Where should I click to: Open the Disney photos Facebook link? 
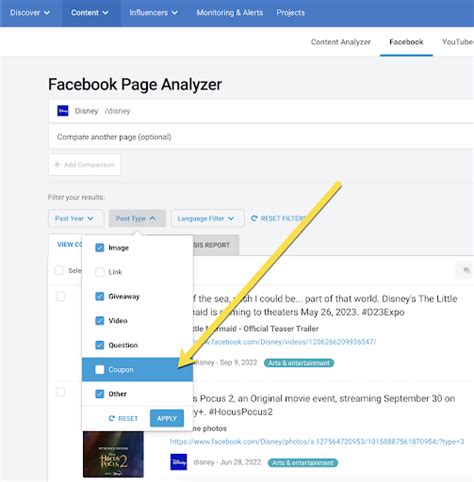point(317,442)
